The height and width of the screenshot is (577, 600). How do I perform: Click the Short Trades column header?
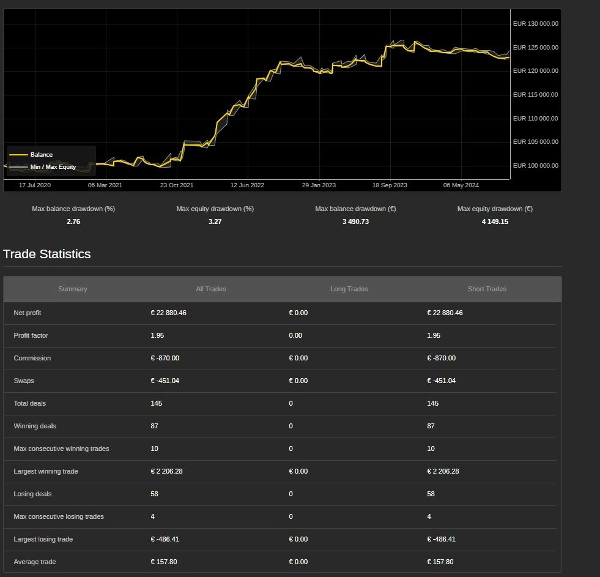tap(487, 289)
